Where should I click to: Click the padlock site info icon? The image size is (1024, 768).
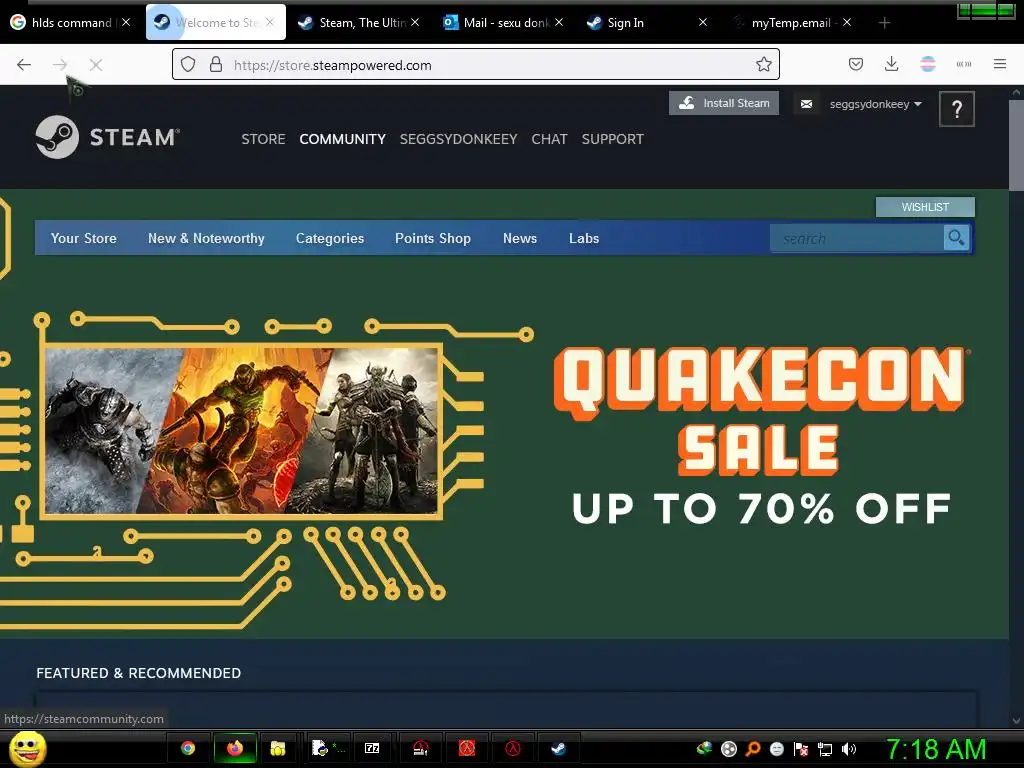216,65
